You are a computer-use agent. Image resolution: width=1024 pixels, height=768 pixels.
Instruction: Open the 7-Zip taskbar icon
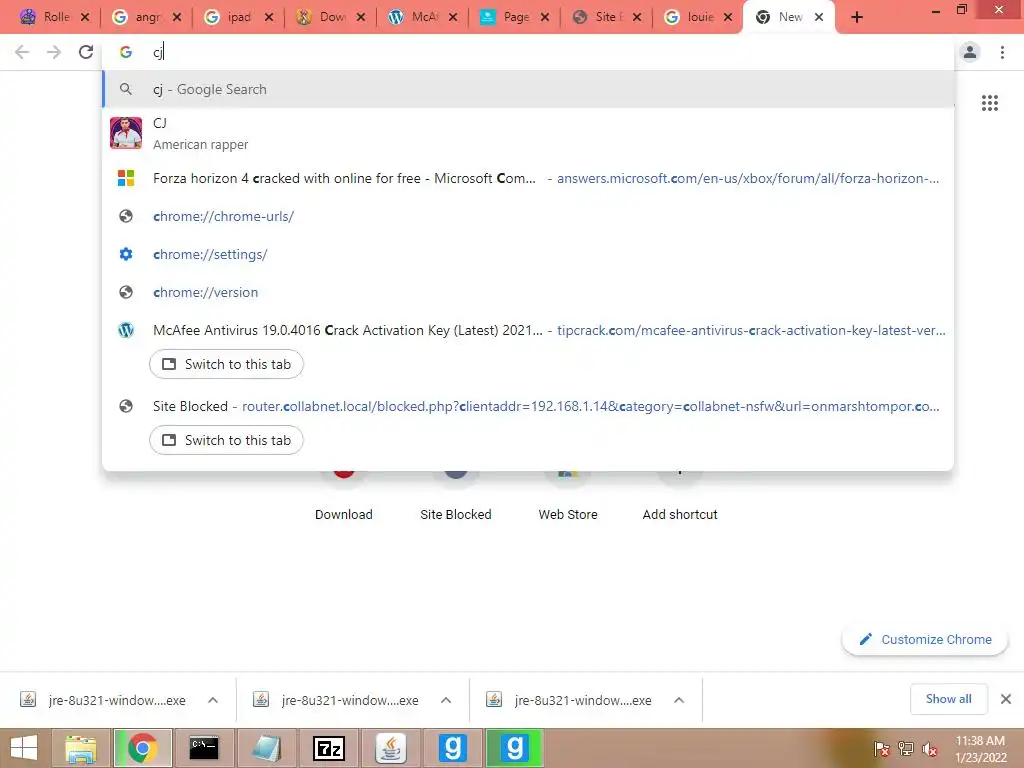[328, 748]
